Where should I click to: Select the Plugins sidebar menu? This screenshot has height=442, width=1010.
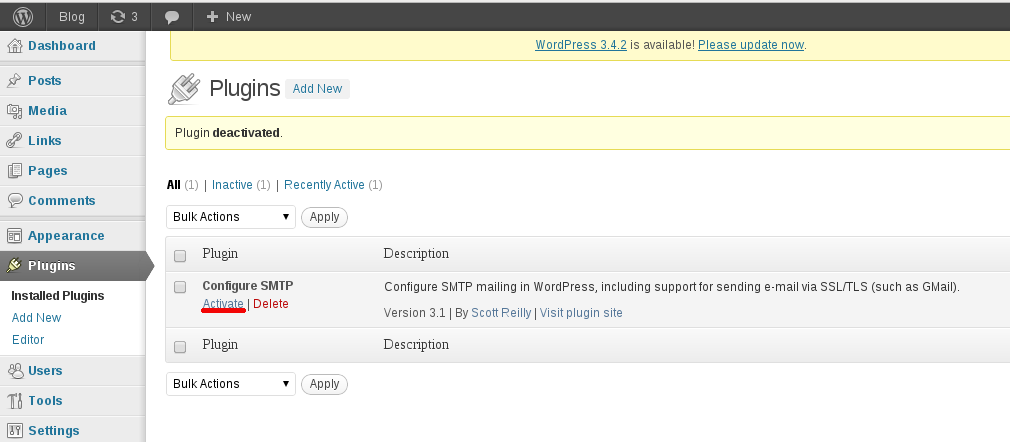(x=52, y=265)
